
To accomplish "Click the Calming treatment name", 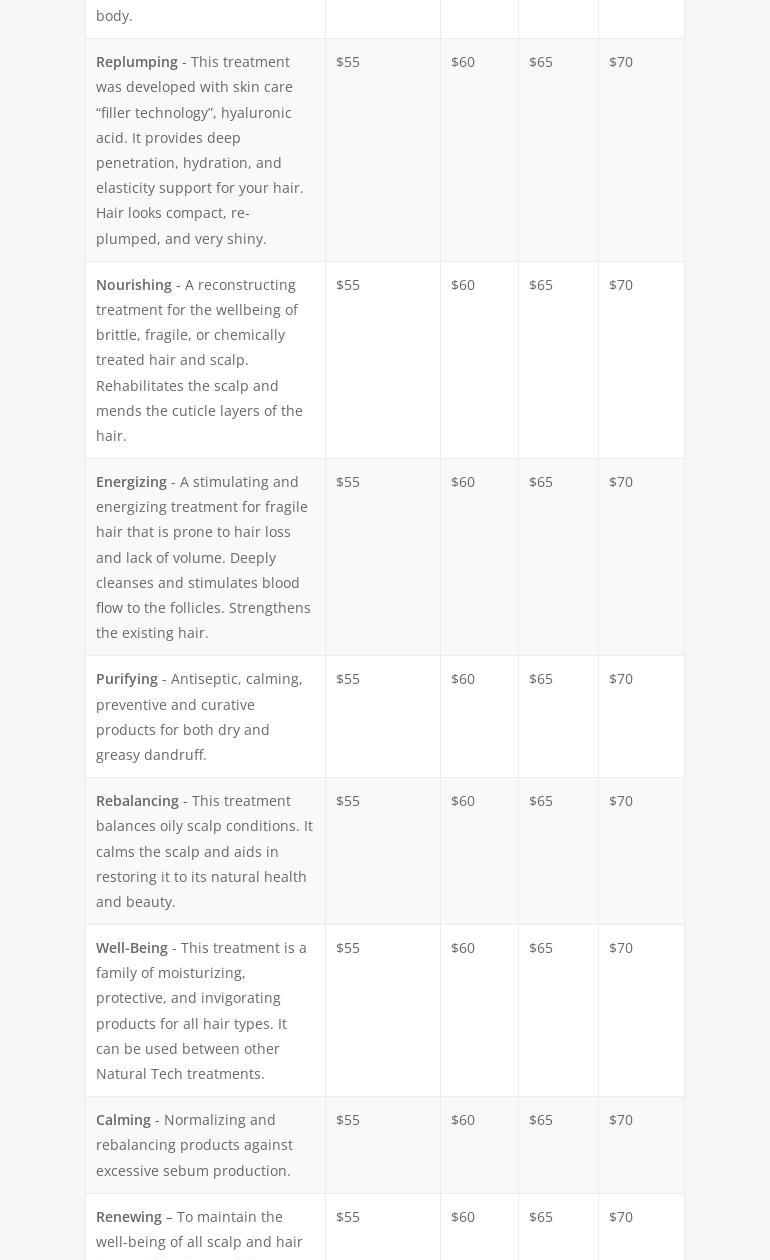I will (x=123, y=1120).
